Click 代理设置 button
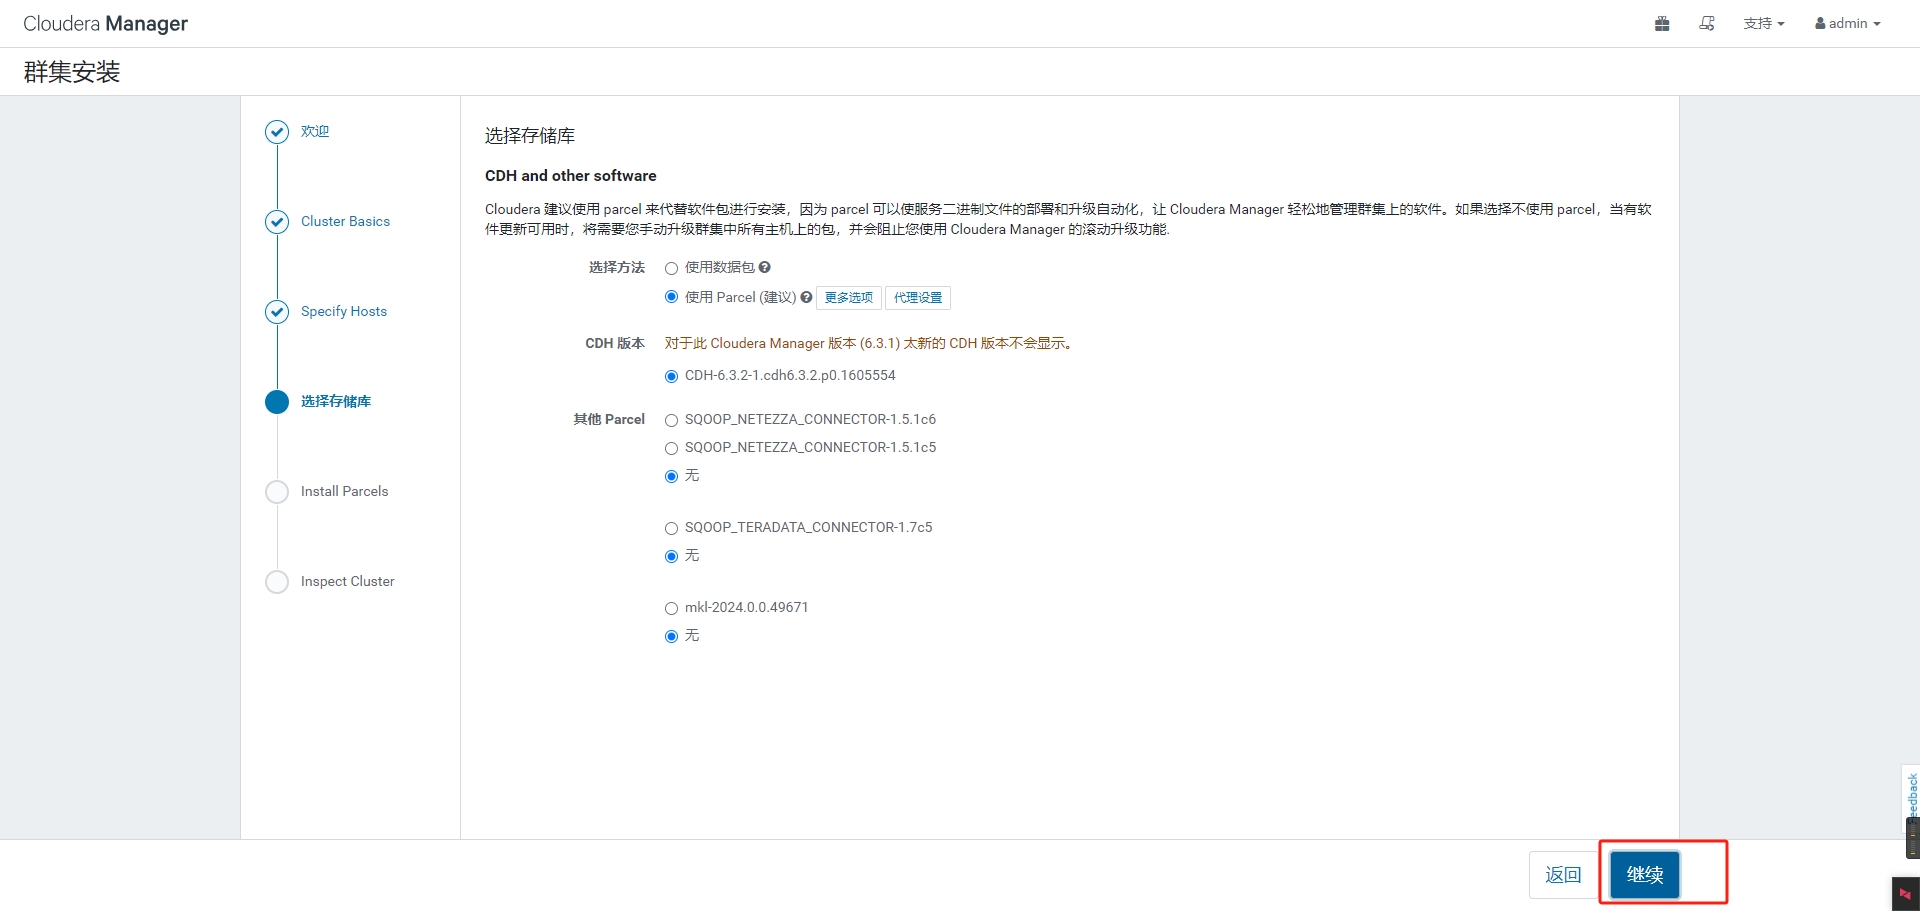This screenshot has width=1920, height=911. pos(918,298)
